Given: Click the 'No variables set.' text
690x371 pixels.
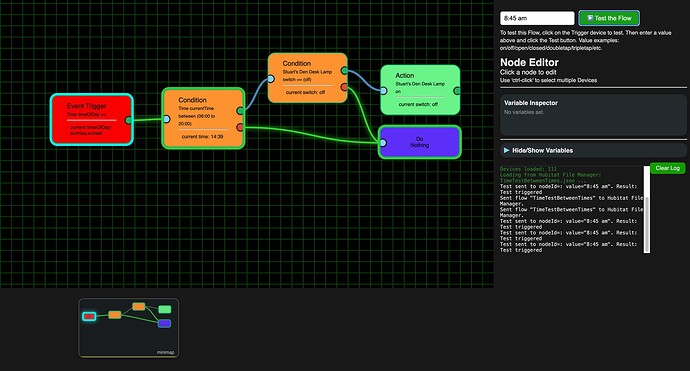Looking at the screenshot, I should (x=524, y=112).
